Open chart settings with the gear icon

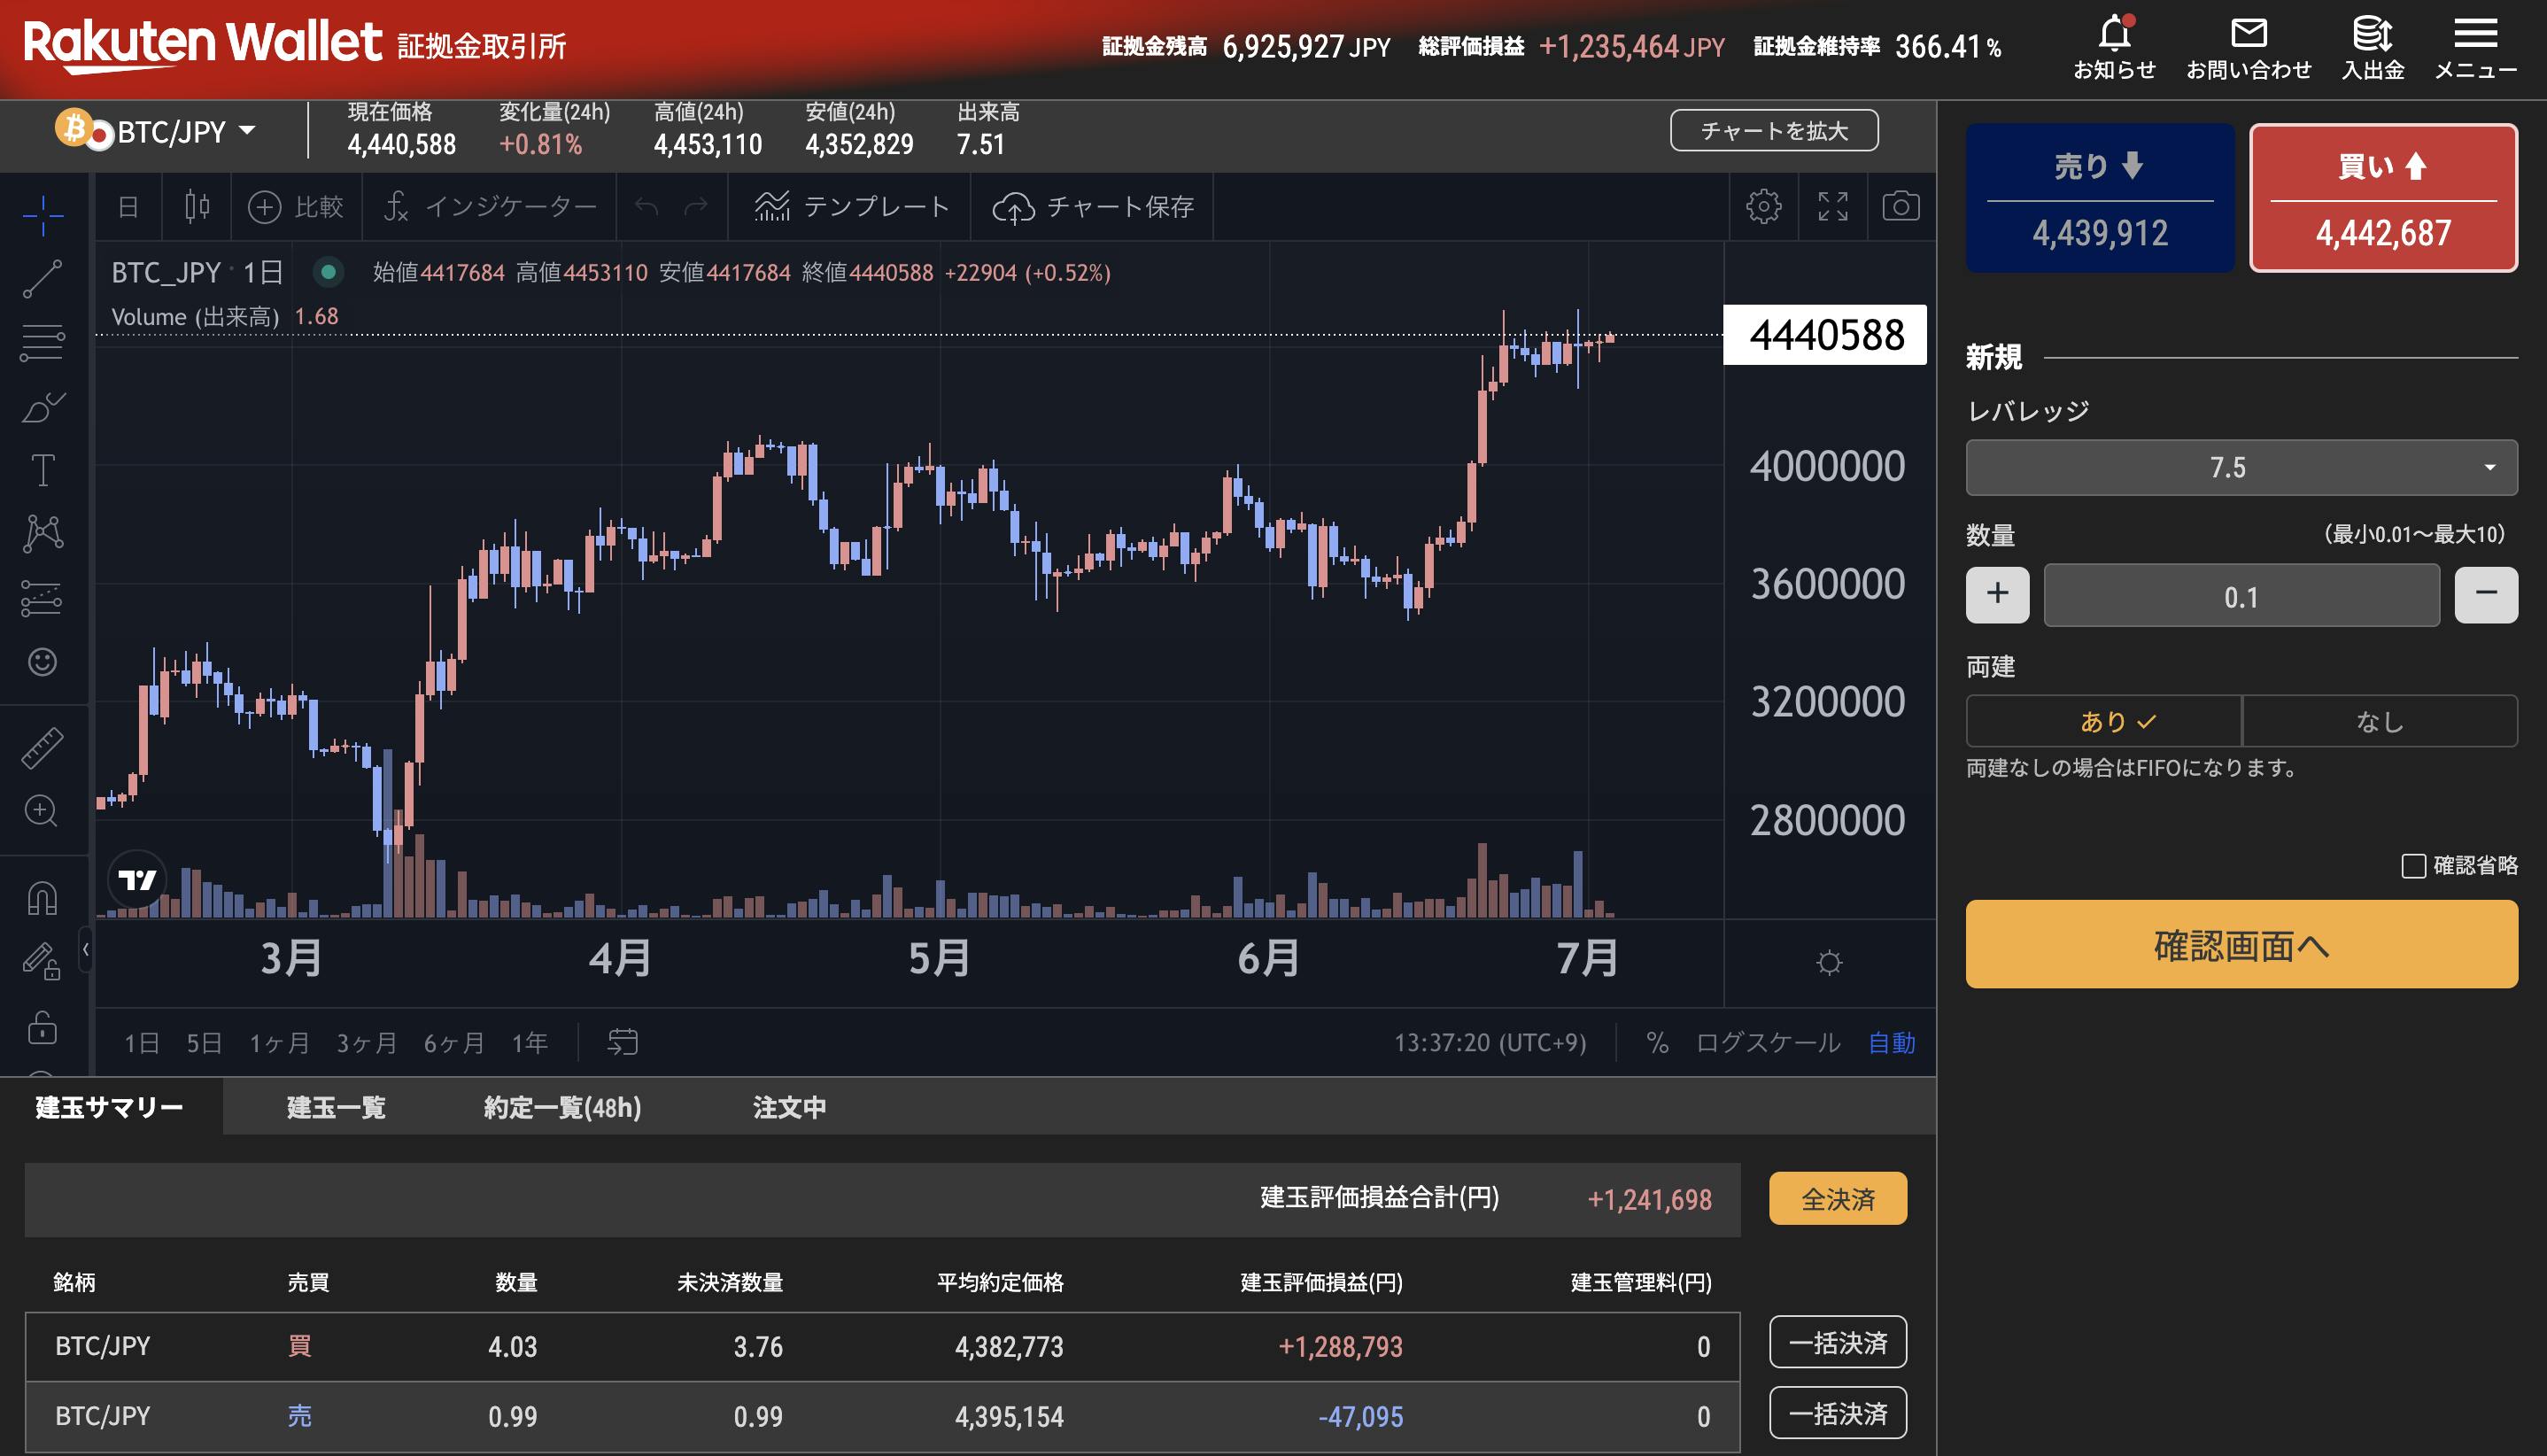click(x=1763, y=207)
